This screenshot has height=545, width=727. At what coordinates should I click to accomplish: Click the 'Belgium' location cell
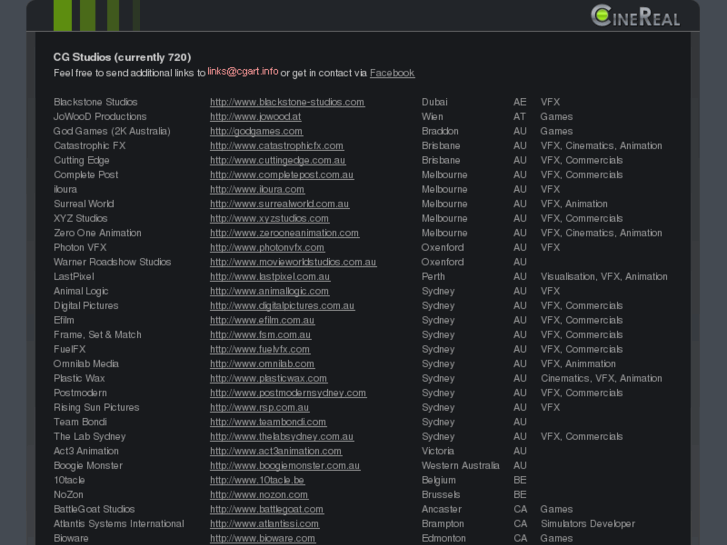pyautogui.click(x=439, y=481)
